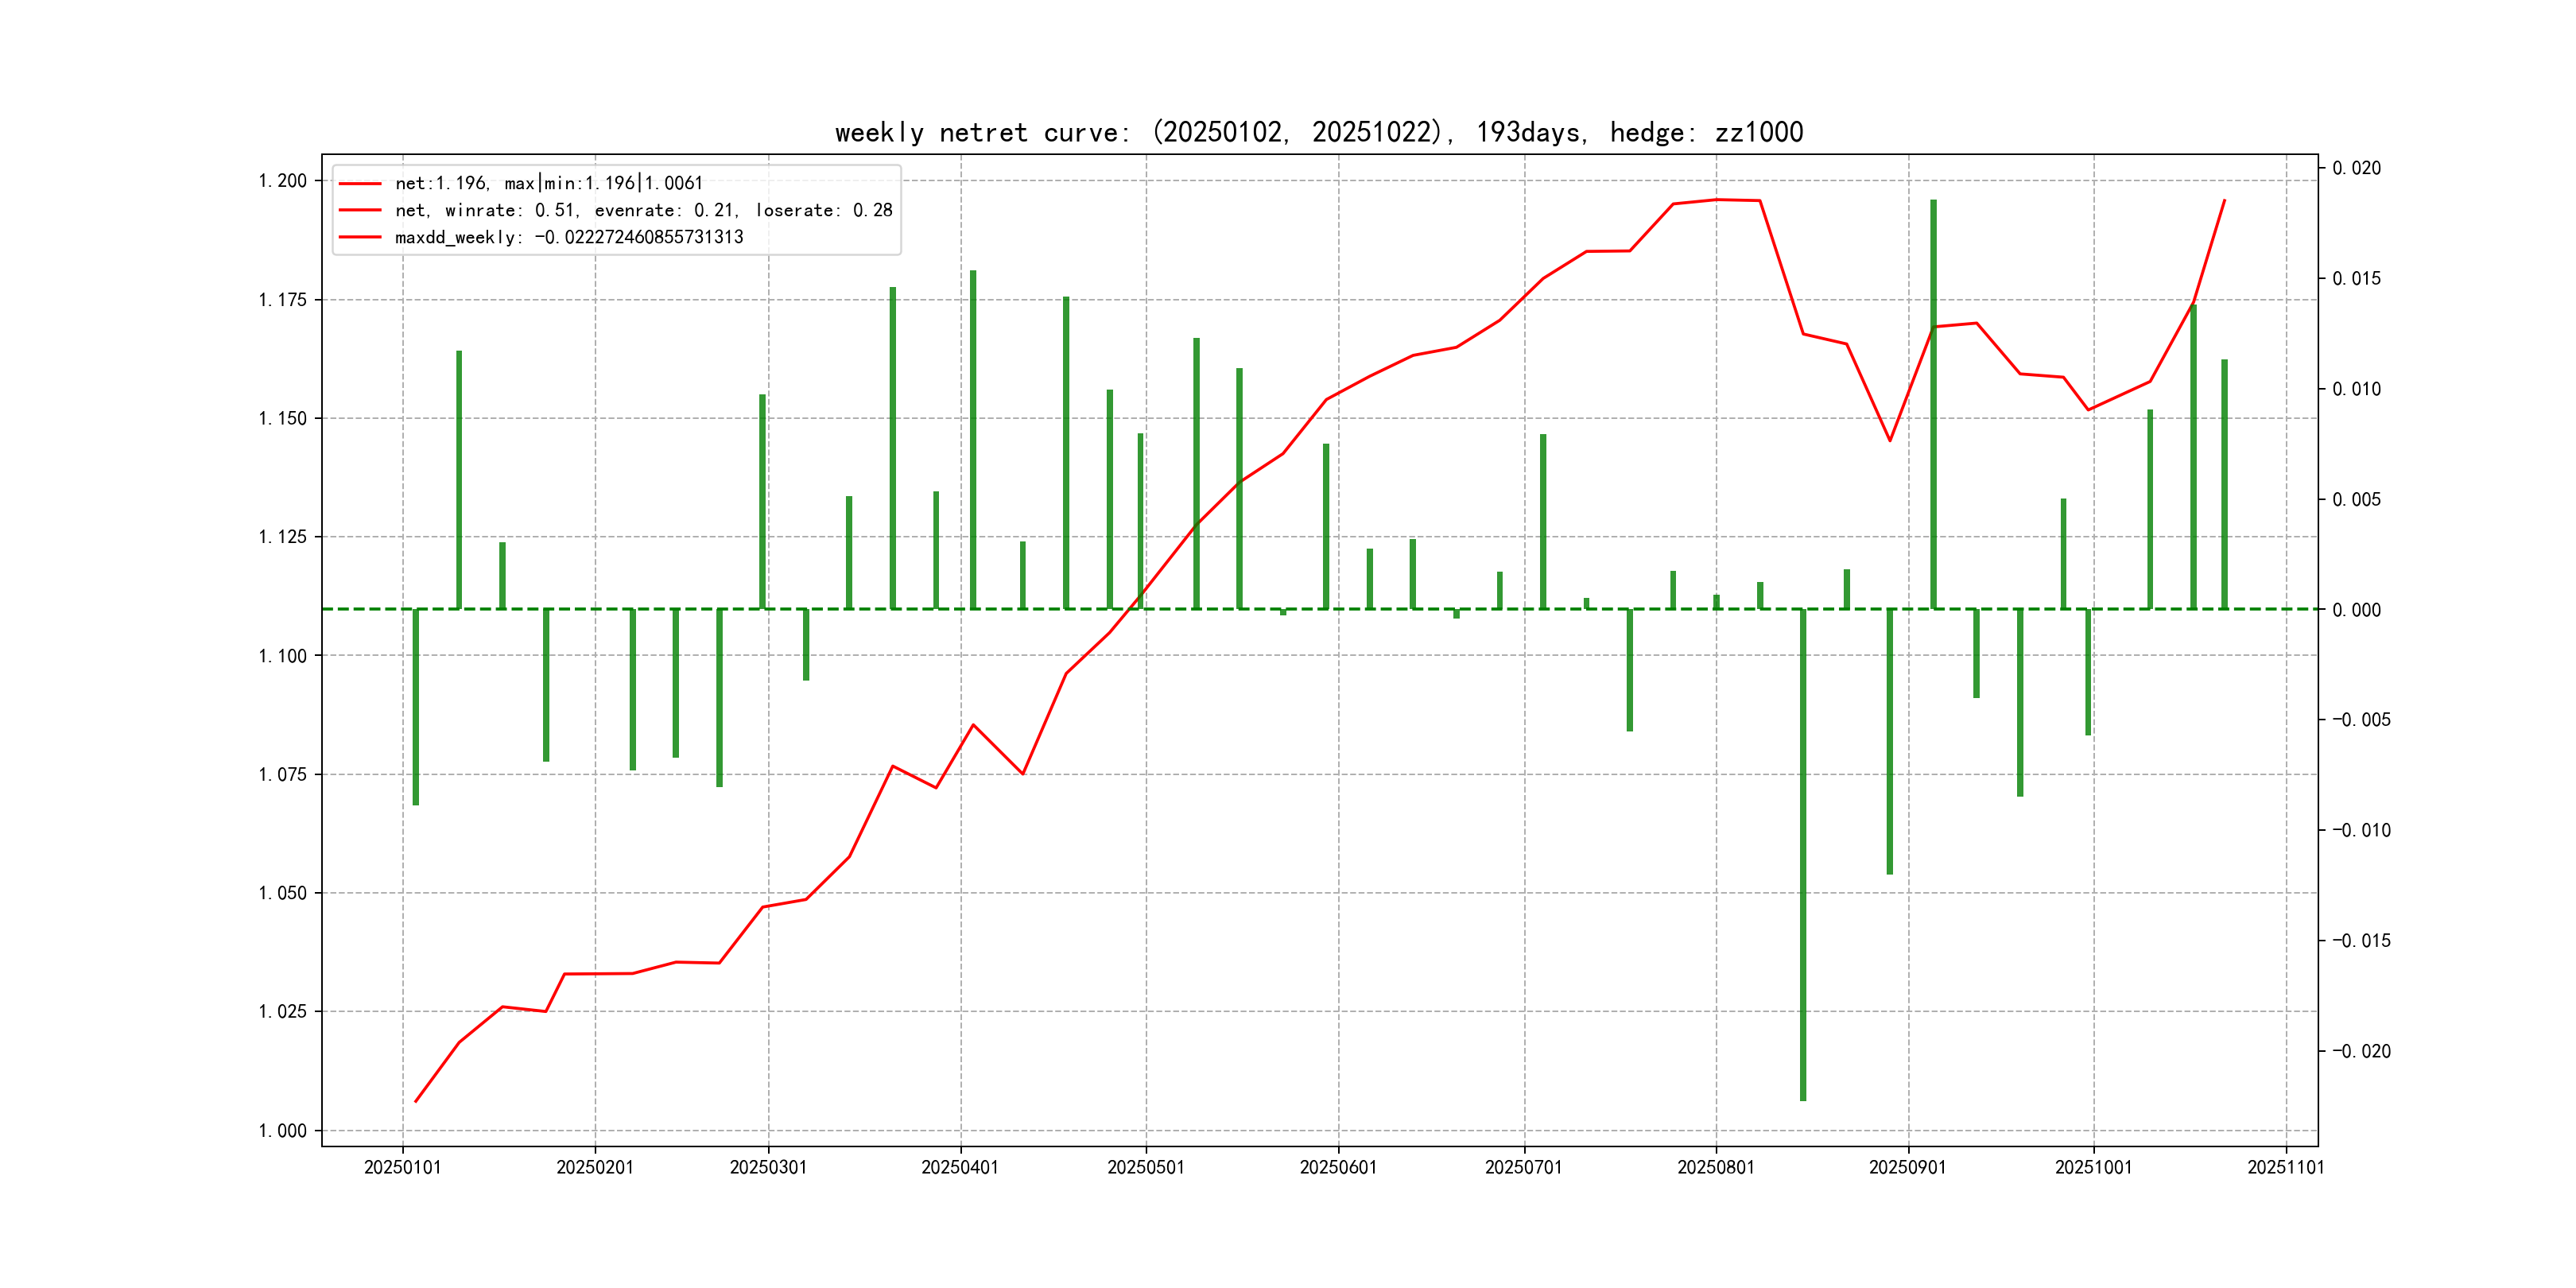Viewport: 2576px width, 1288px height.
Task: Click left y-axis label 1.200
Action: pos(282,181)
